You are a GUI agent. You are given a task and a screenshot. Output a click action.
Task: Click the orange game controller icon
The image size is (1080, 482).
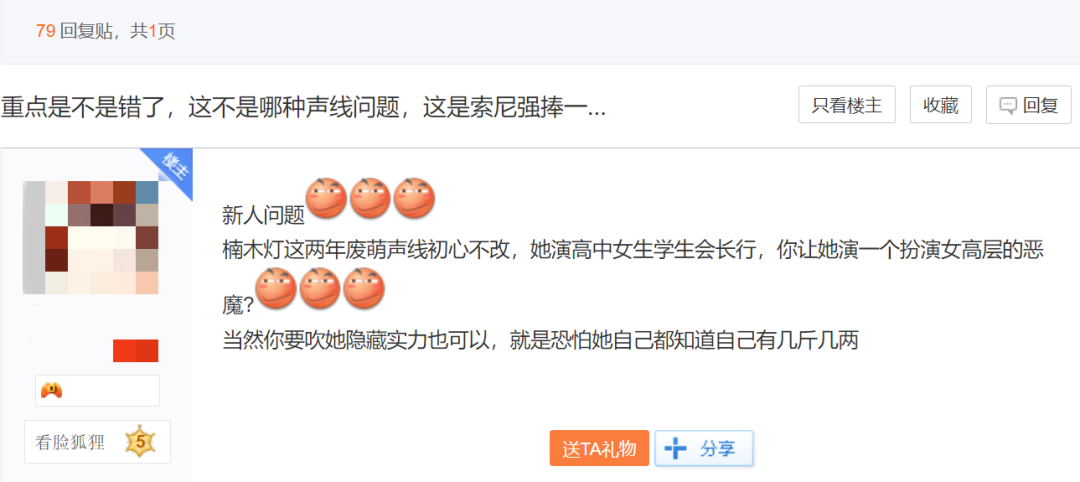point(52,390)
